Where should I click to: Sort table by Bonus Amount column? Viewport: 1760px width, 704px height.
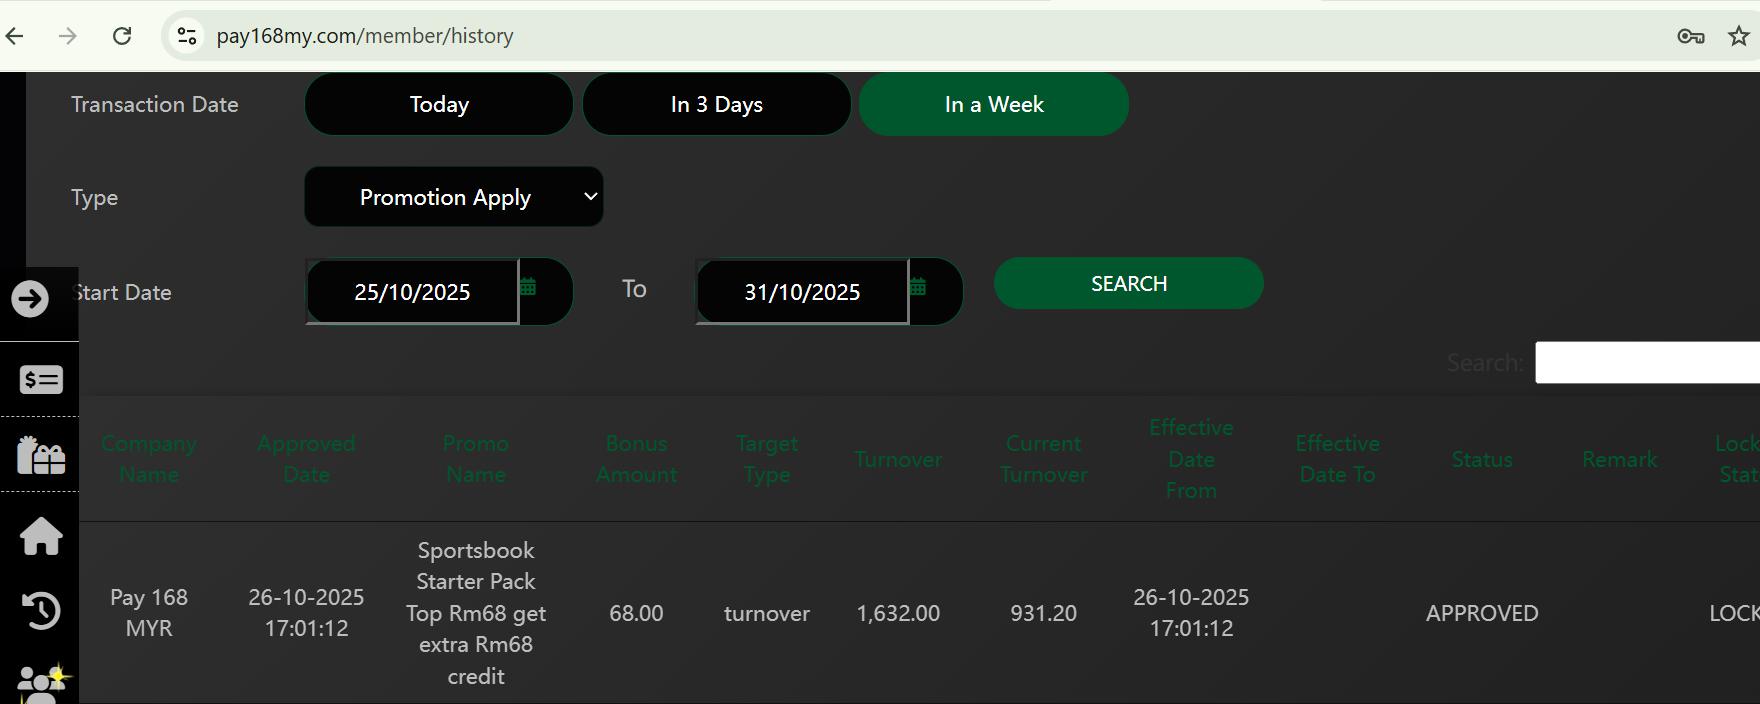click(x=636, y=459)
